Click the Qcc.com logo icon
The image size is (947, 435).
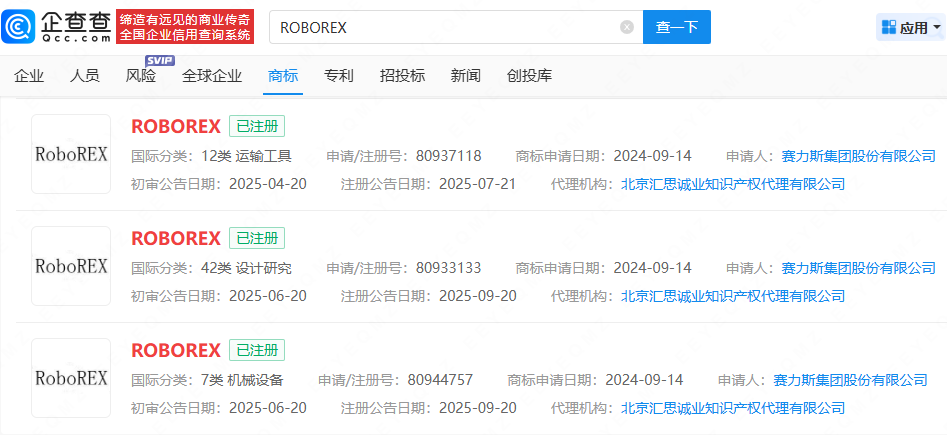coord(22,27)
